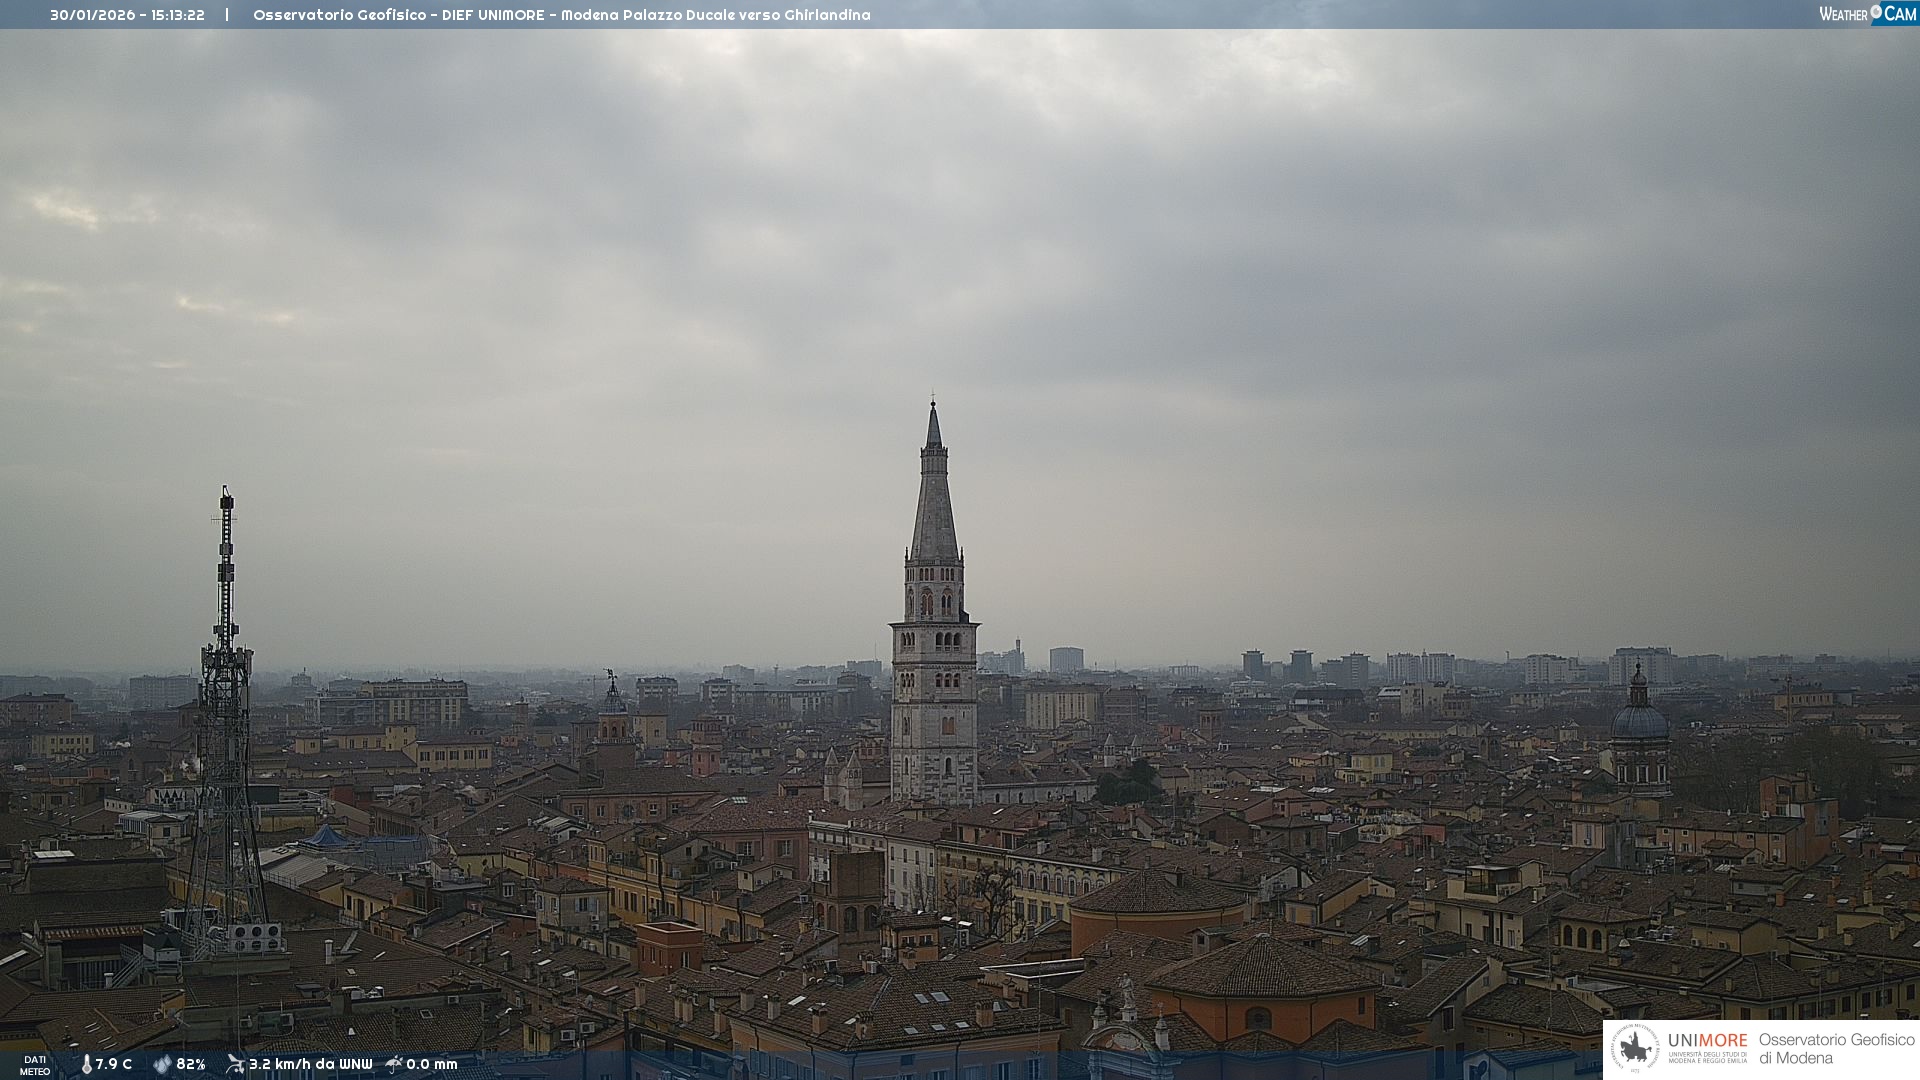
Task: Click the Weather text in top logo
Action: [x=1843, y=14]
